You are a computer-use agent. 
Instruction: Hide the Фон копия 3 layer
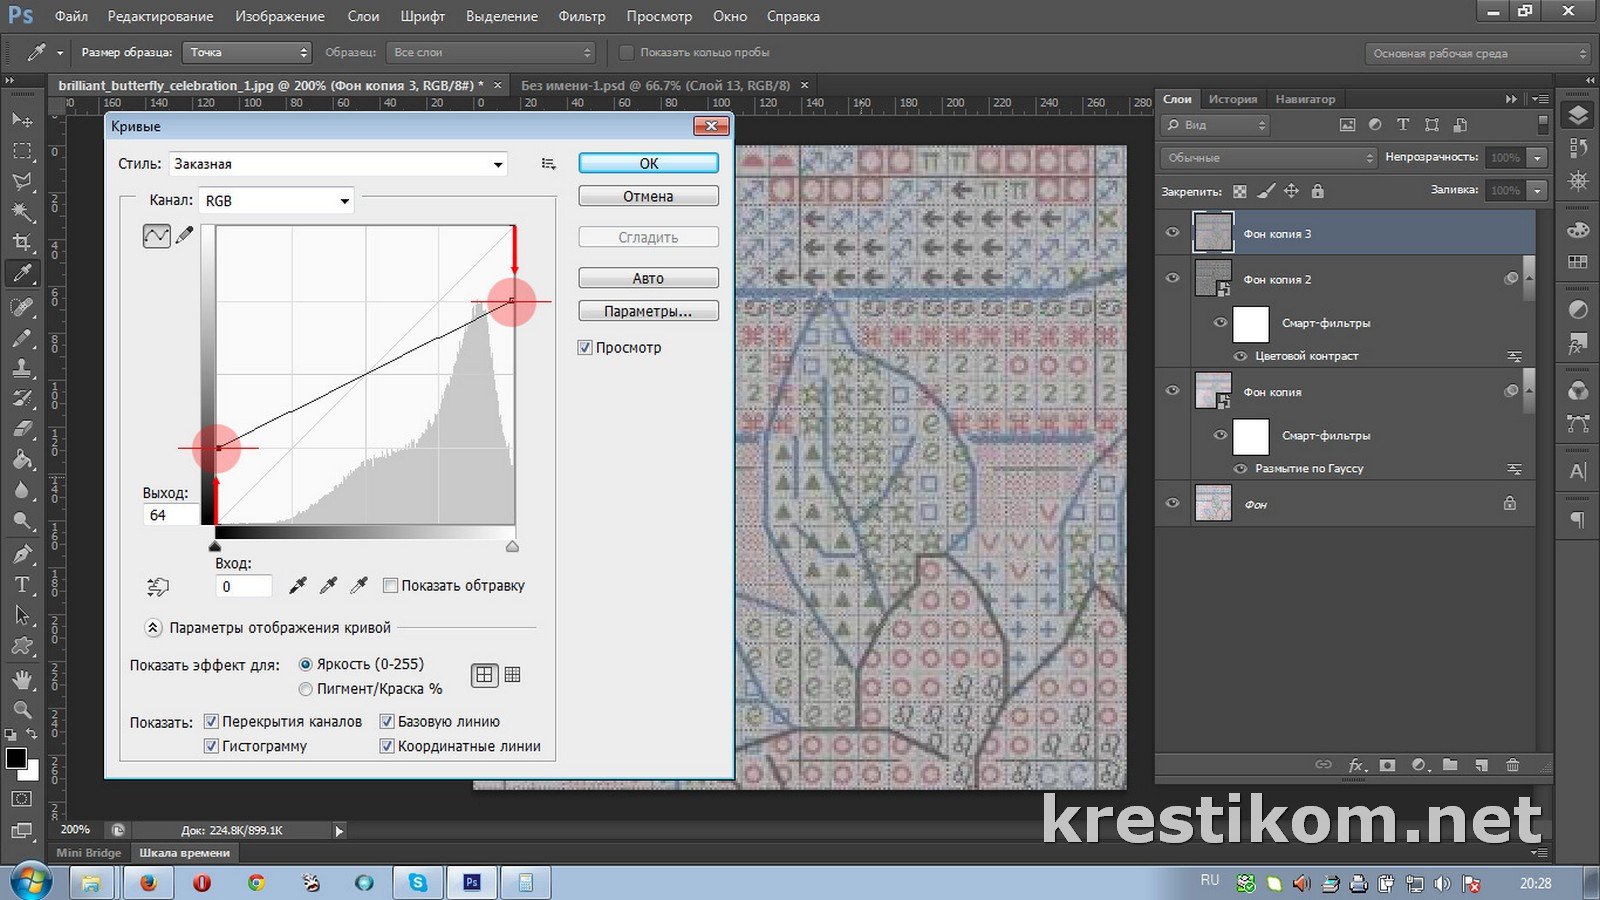pos(1172,233)
